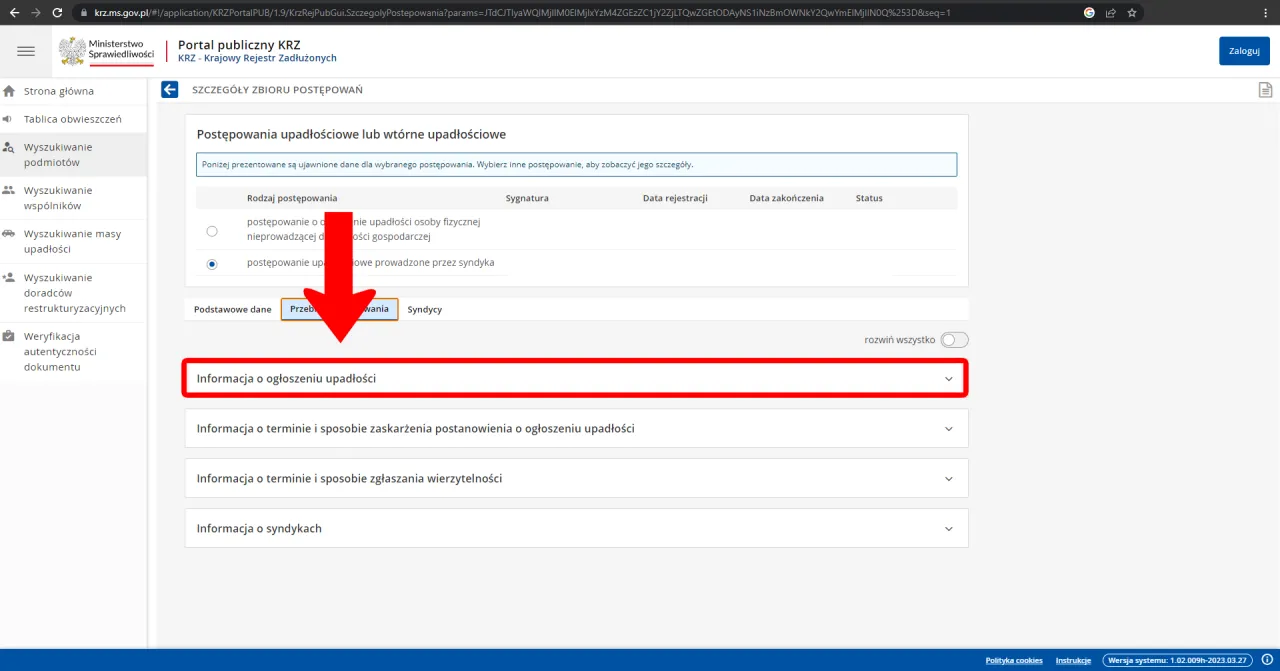The height and width of the screenshot is (671, 1280).
Task: Select radio for postępowanie prowadzone przez syndyka
Action: (212, 264)
